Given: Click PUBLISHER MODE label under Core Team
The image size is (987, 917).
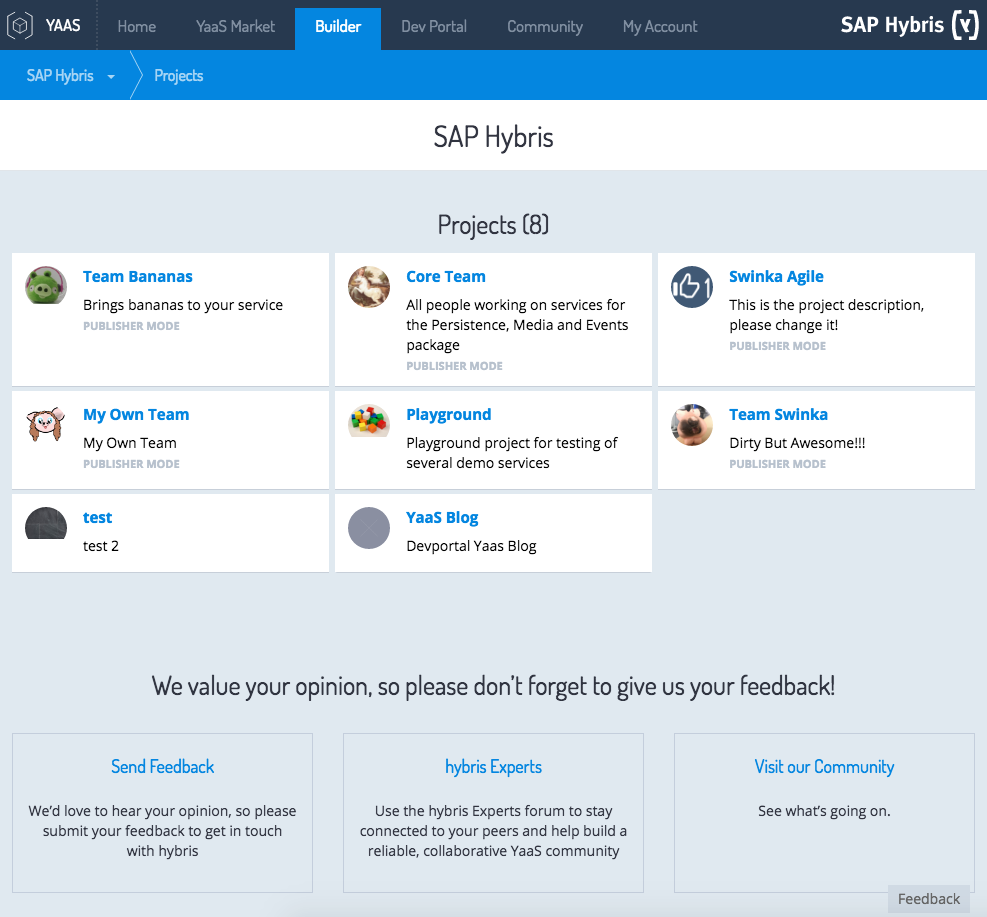Looking at the screenshot, I should 454,366.
